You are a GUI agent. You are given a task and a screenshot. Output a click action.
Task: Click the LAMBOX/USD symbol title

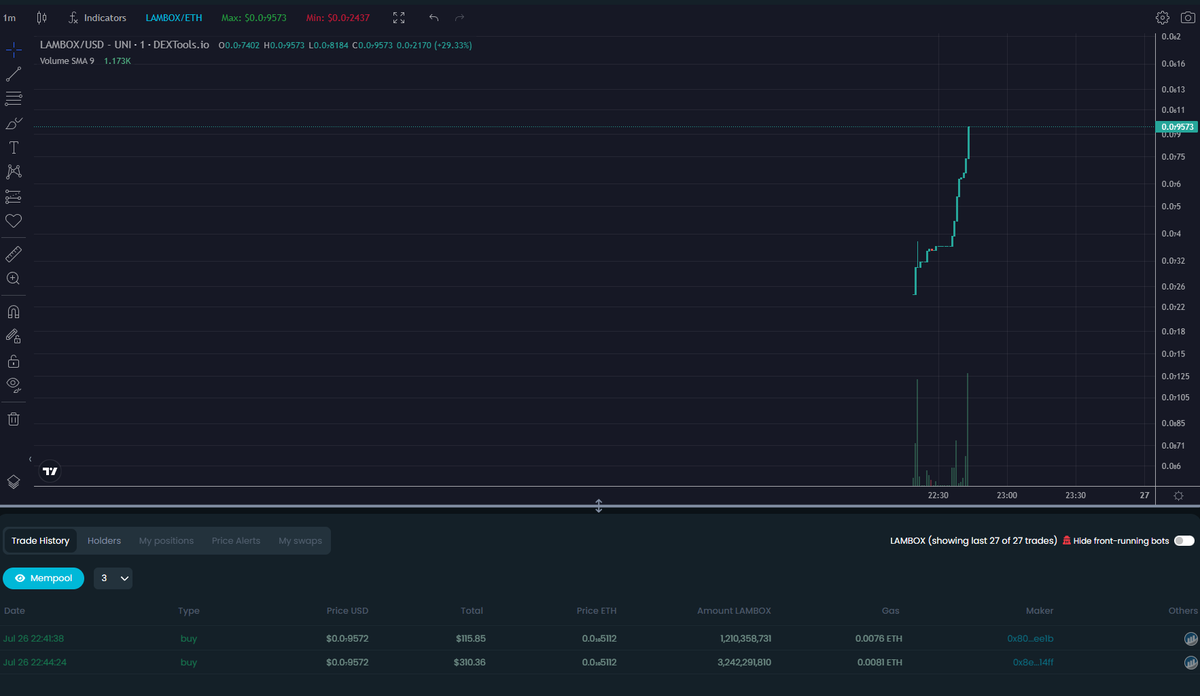pyautogui.click(x=125, y=45)
